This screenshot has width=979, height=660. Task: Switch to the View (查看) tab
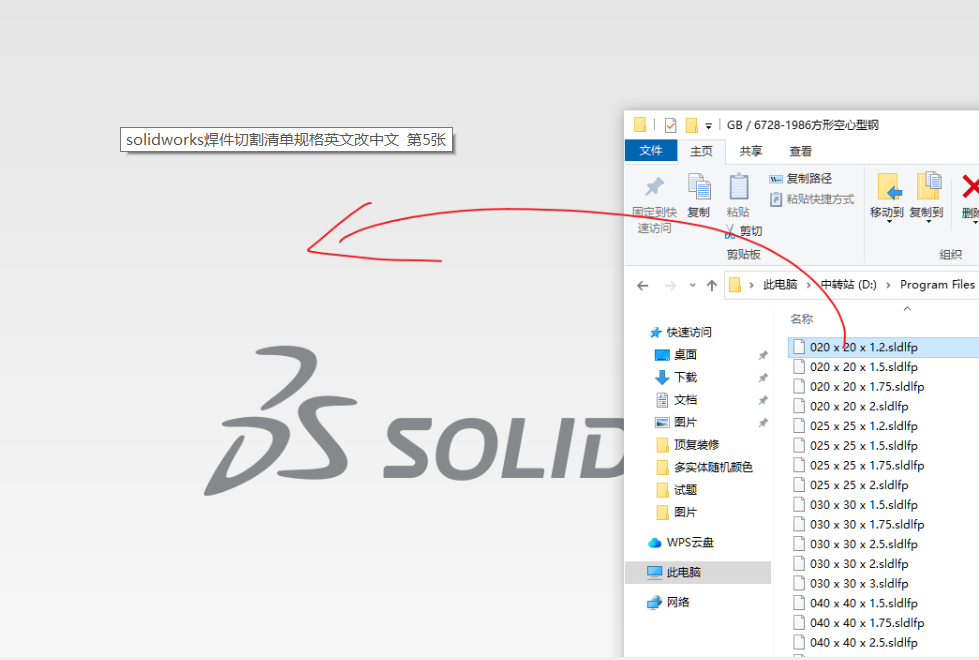coord(800,151)
